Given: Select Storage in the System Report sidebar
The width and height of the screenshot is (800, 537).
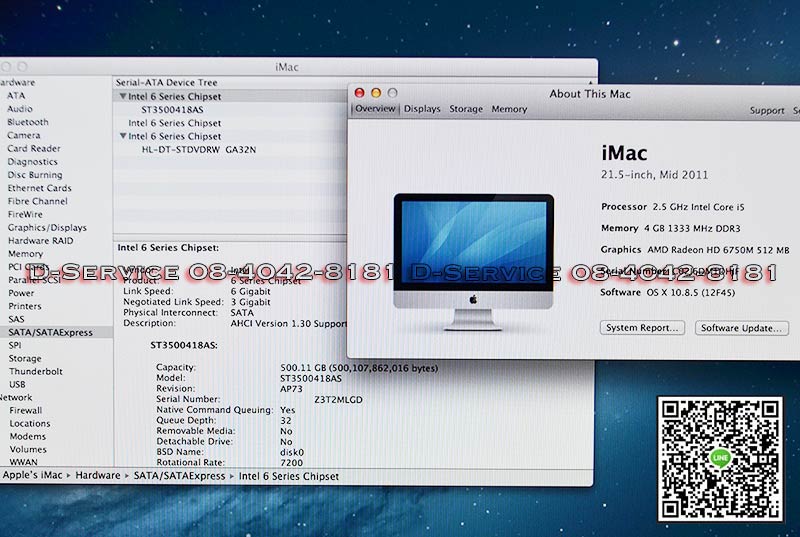Looking at the screenshot, I should [x=25, y=359].
